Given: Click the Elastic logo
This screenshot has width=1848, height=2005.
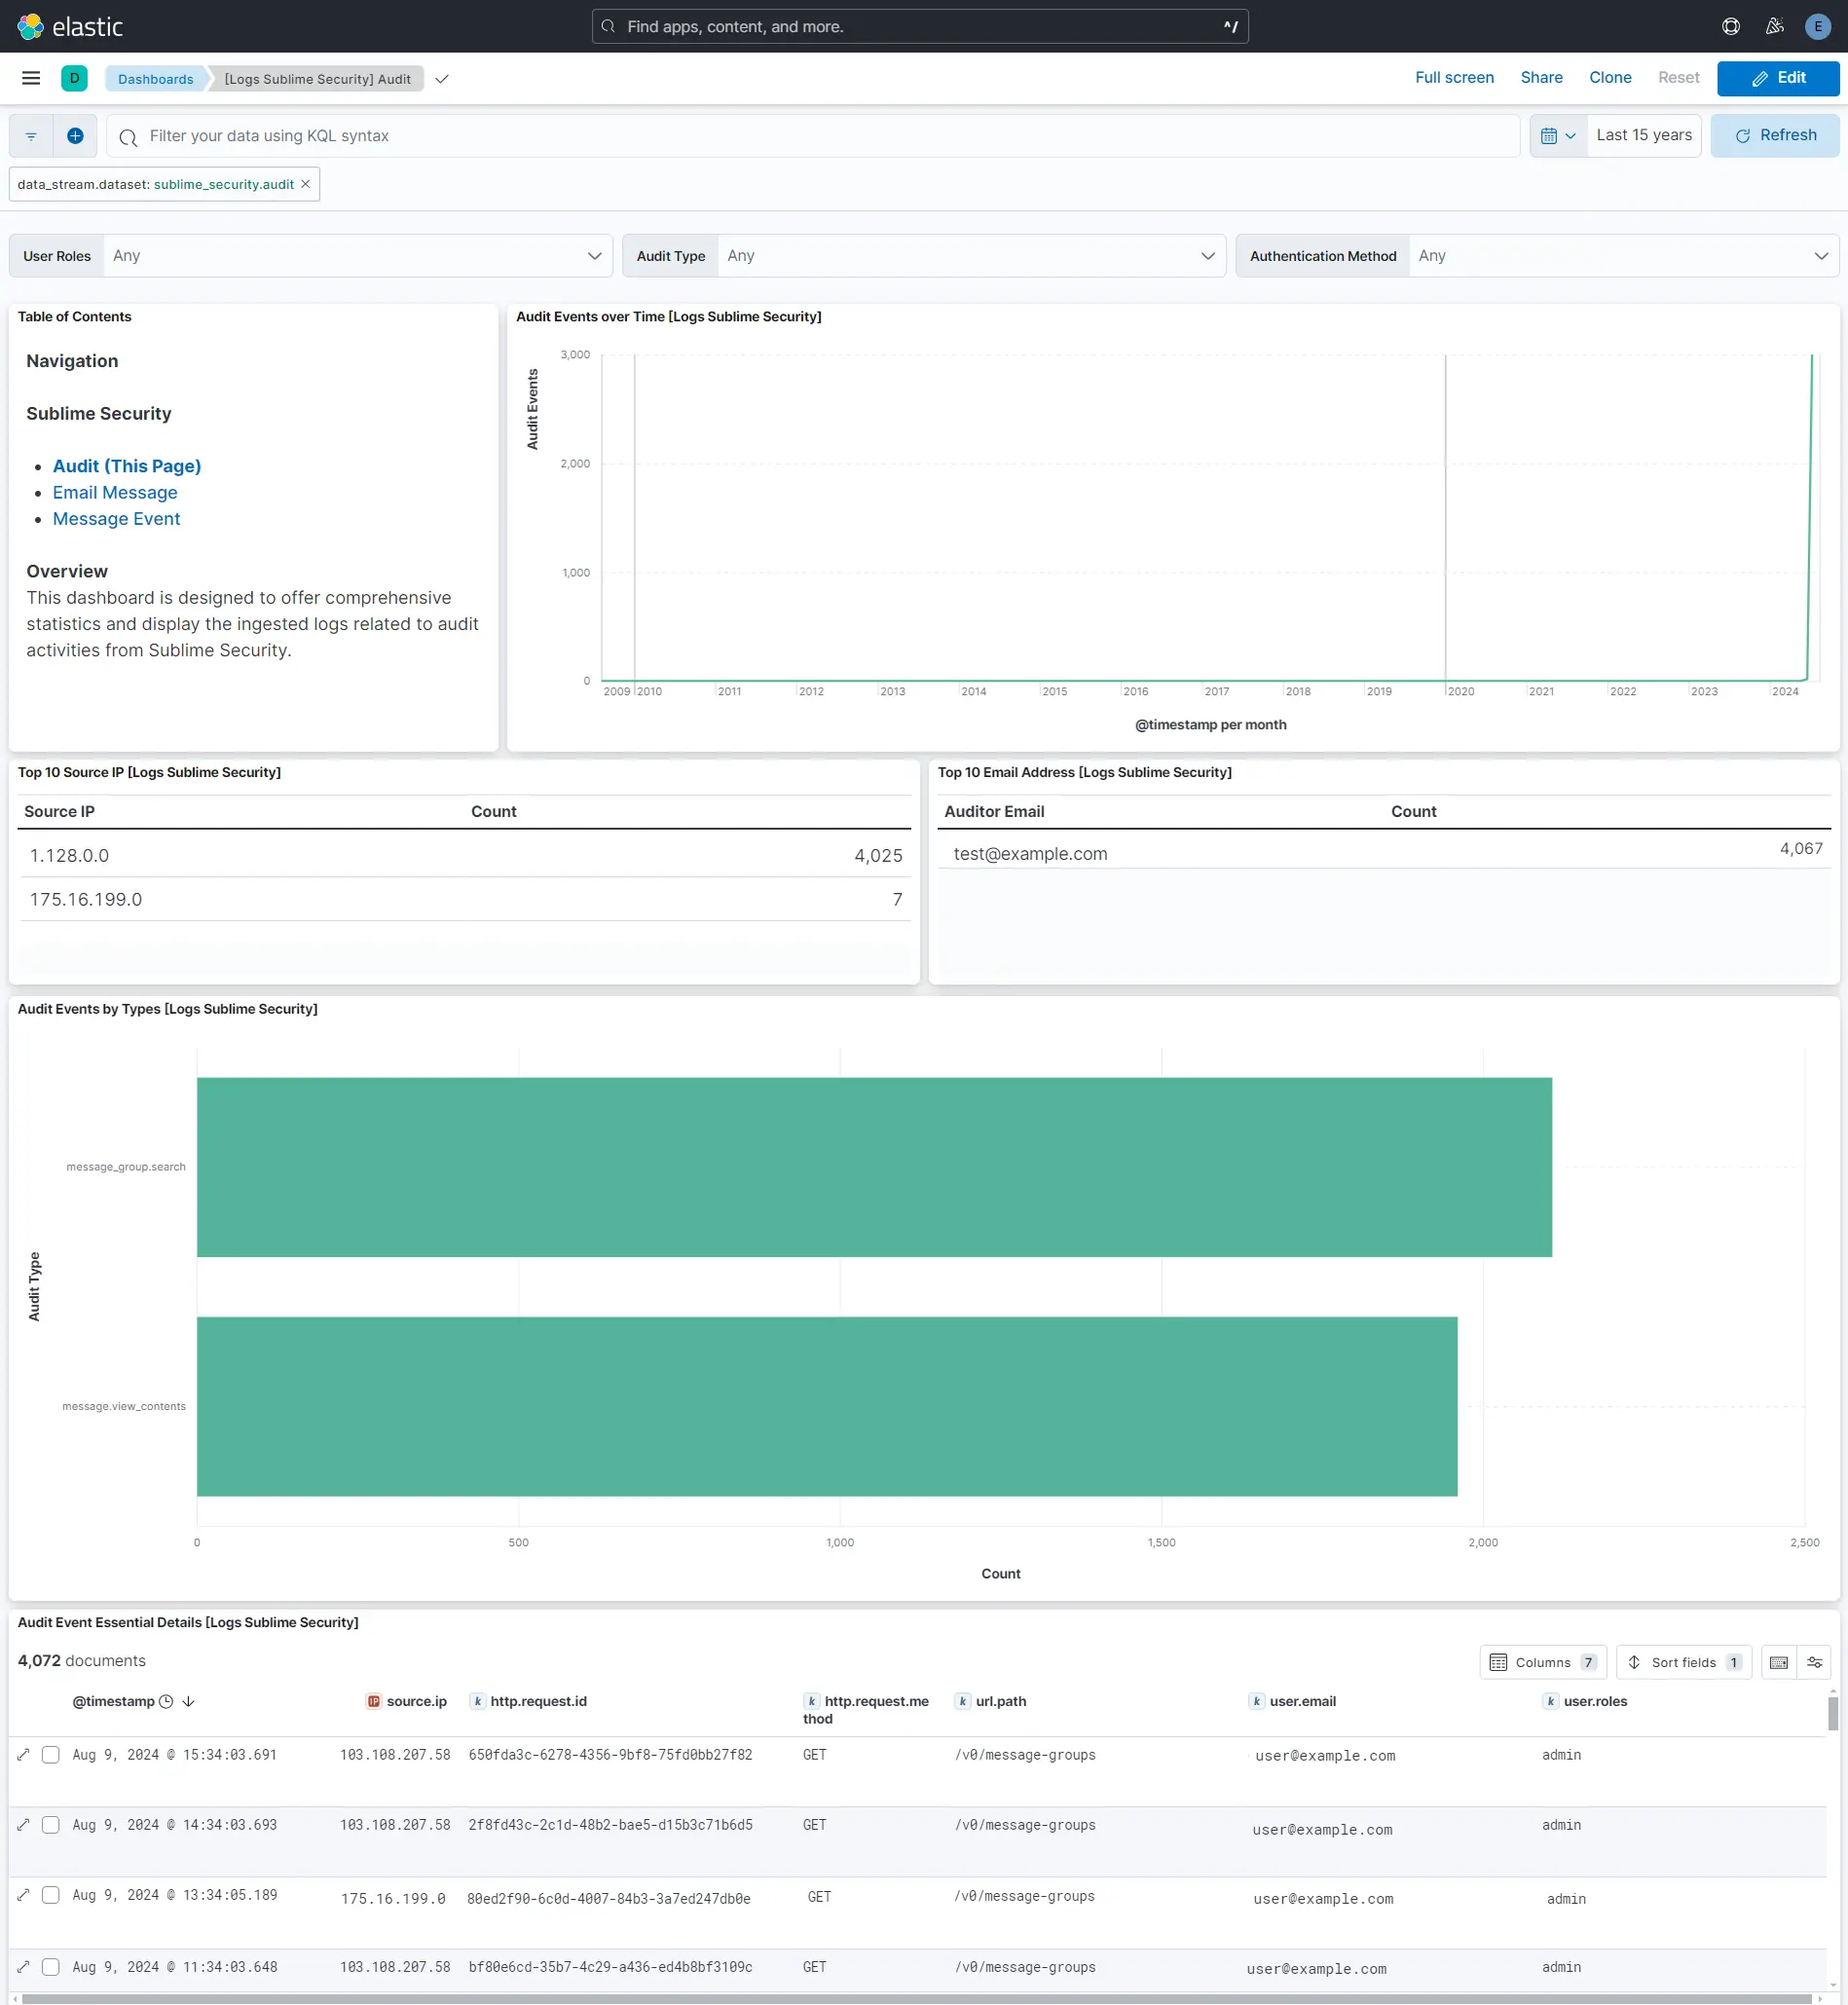Looking at the screenshot, I should [70, 26].
